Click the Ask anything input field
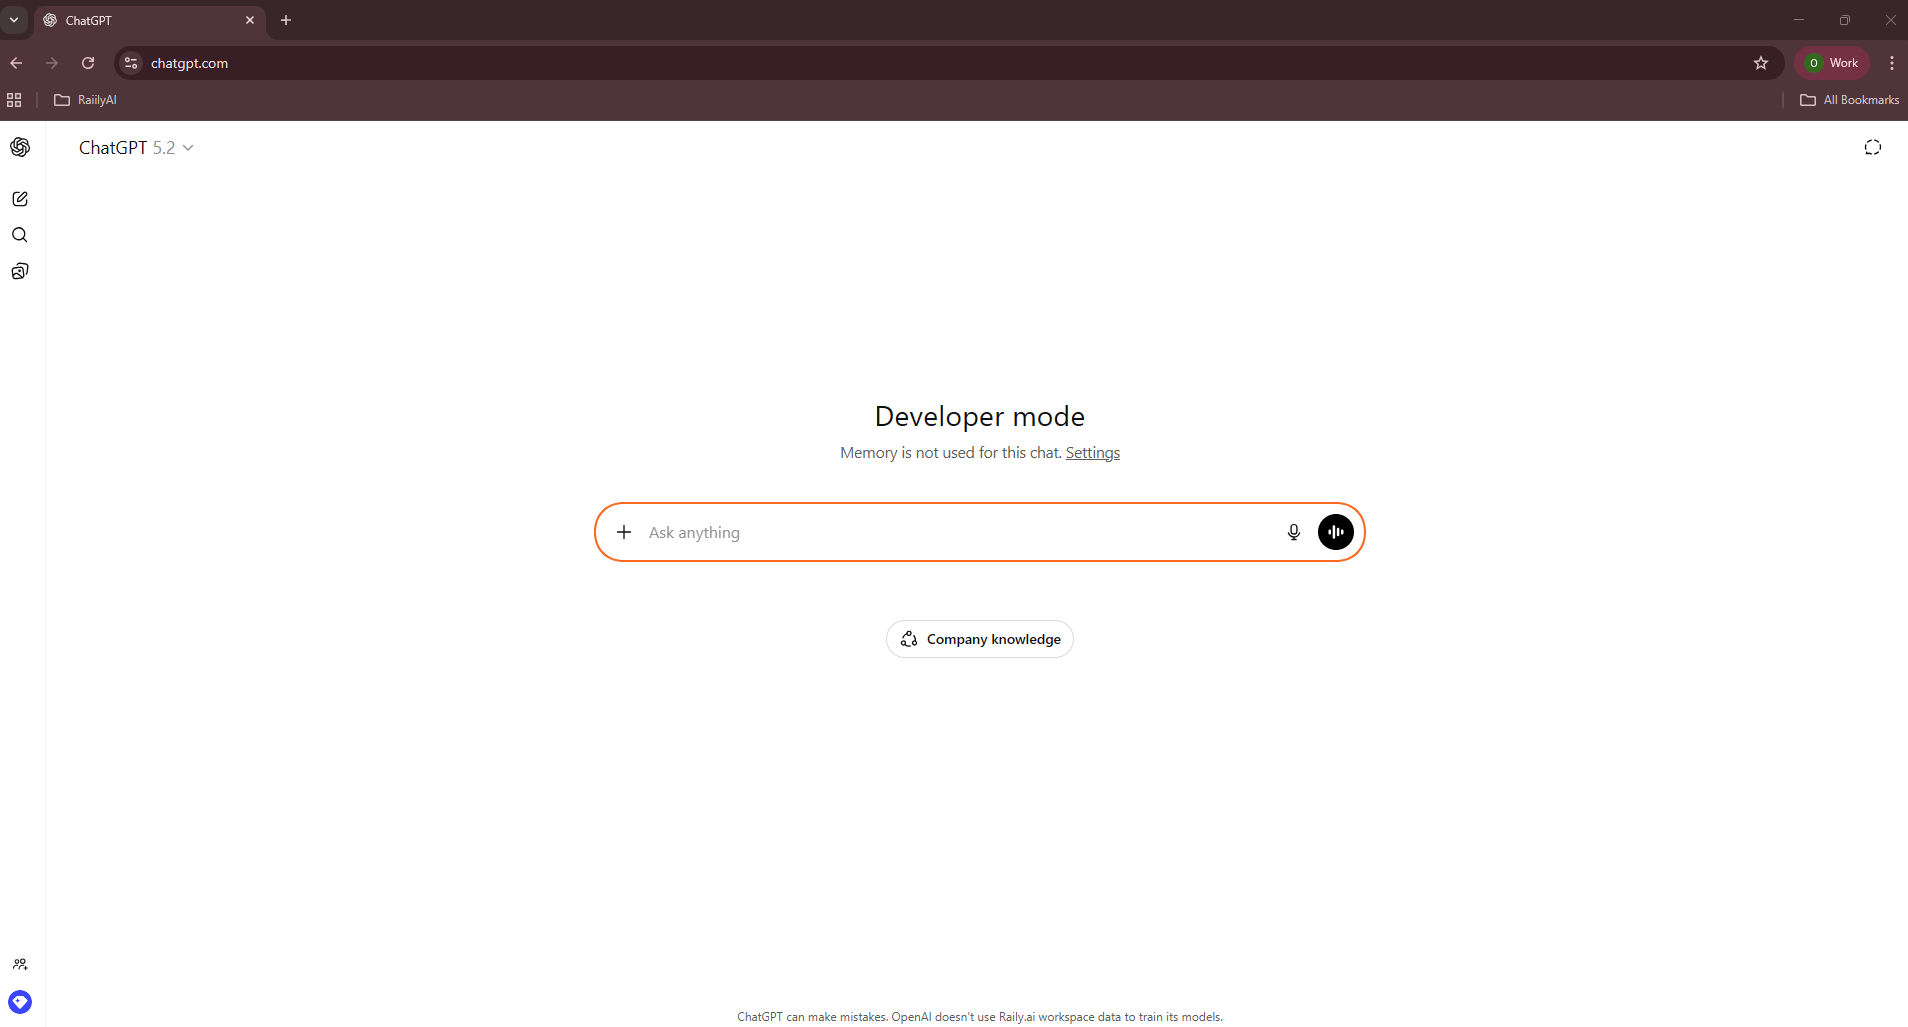1908x1027 pixels. pos(960,532)
